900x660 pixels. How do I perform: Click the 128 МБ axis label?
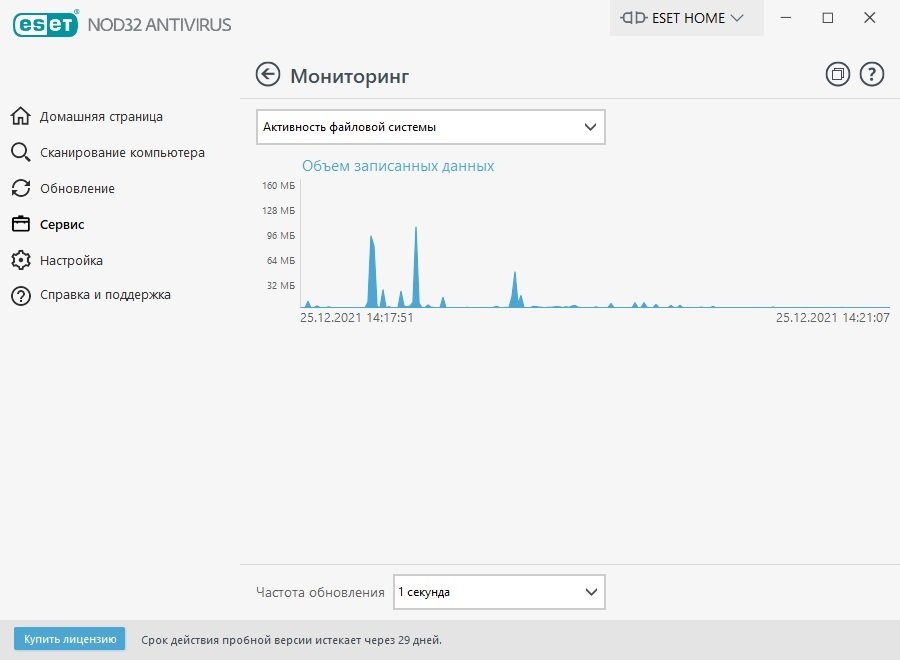coord(278,211)
